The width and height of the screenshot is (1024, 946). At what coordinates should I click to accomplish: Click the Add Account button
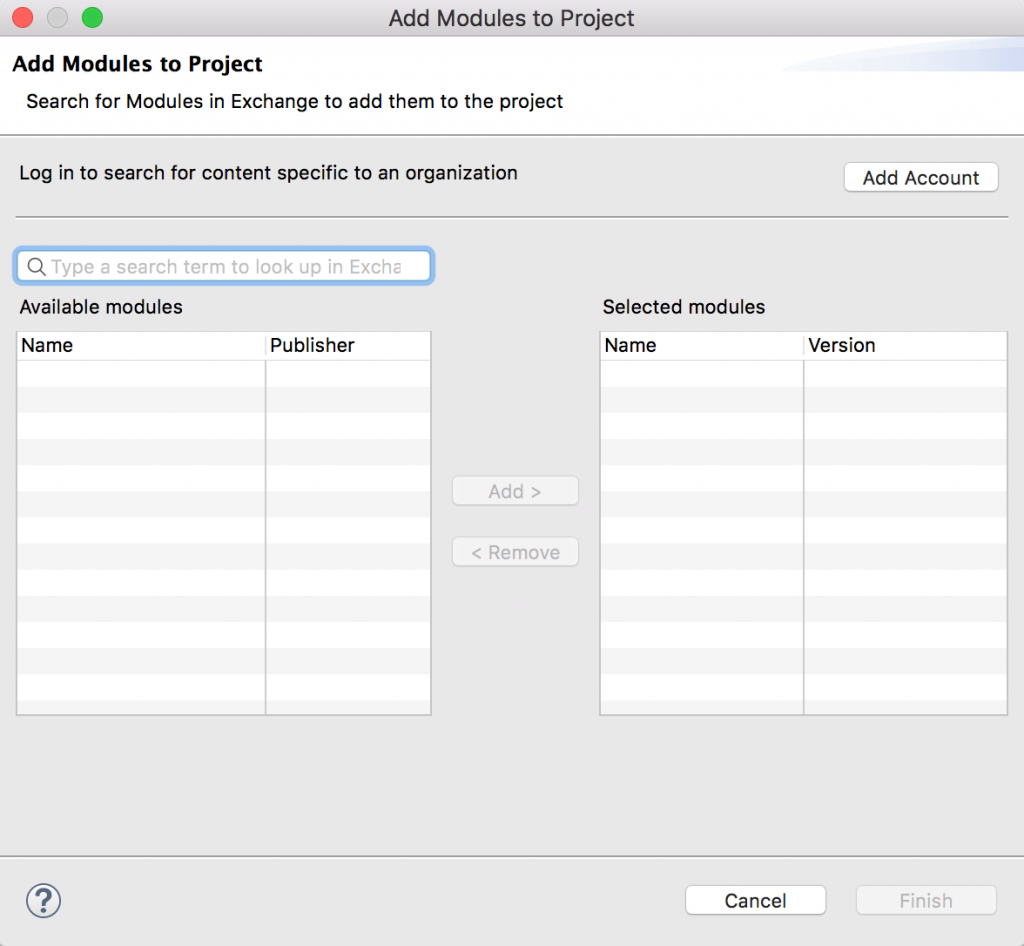pos(920,177)
